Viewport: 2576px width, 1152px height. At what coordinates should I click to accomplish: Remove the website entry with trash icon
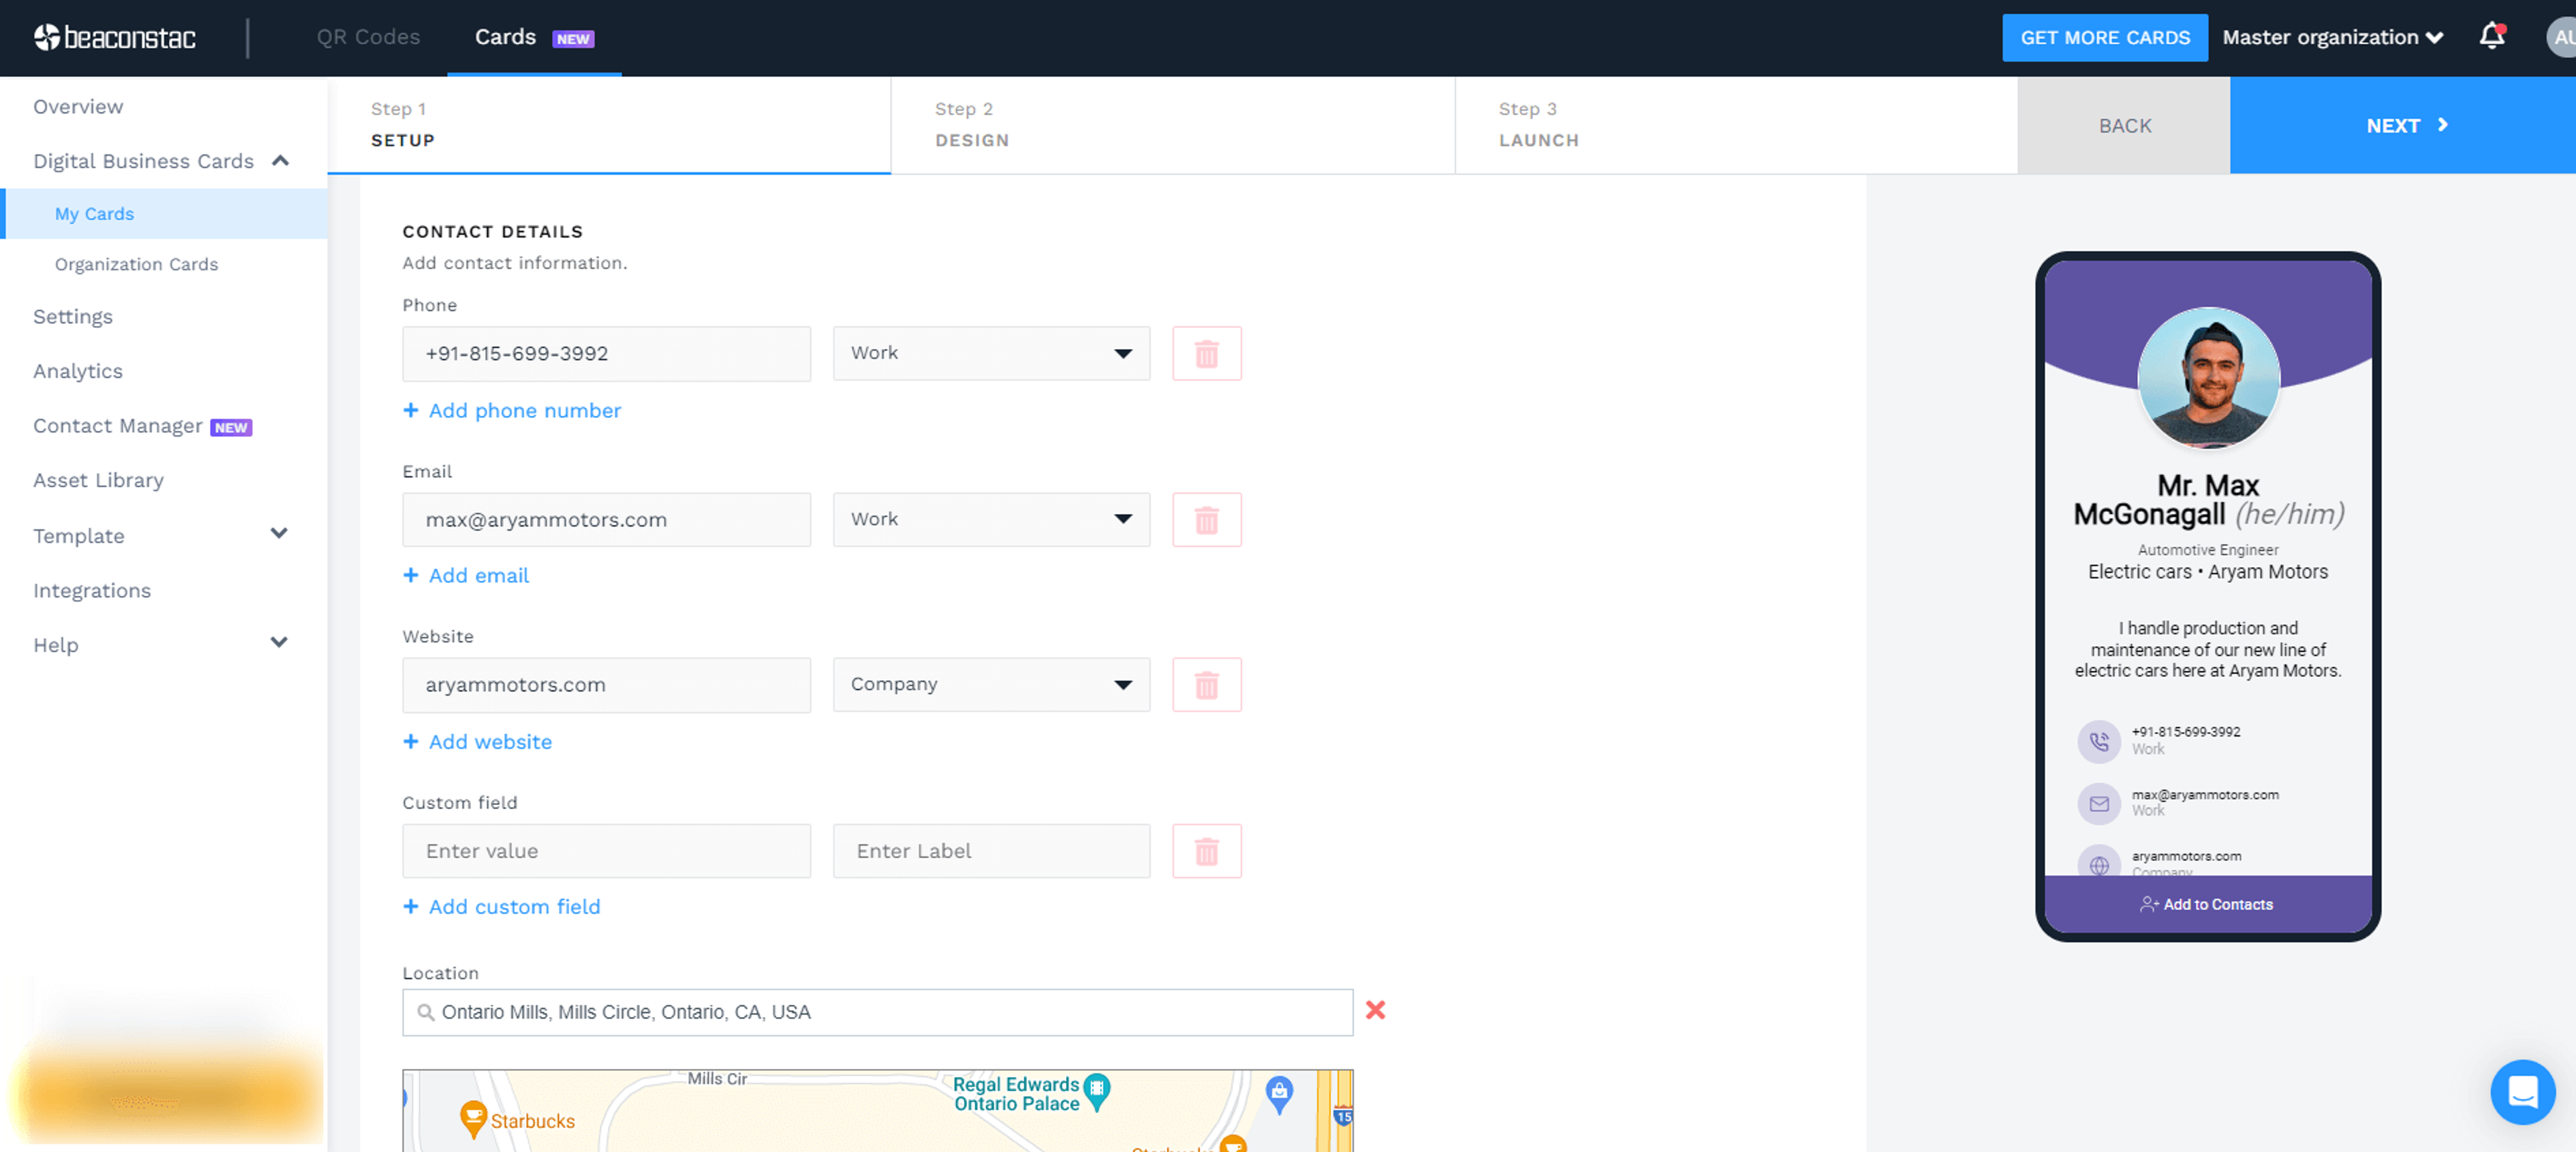pos(1206,685)
